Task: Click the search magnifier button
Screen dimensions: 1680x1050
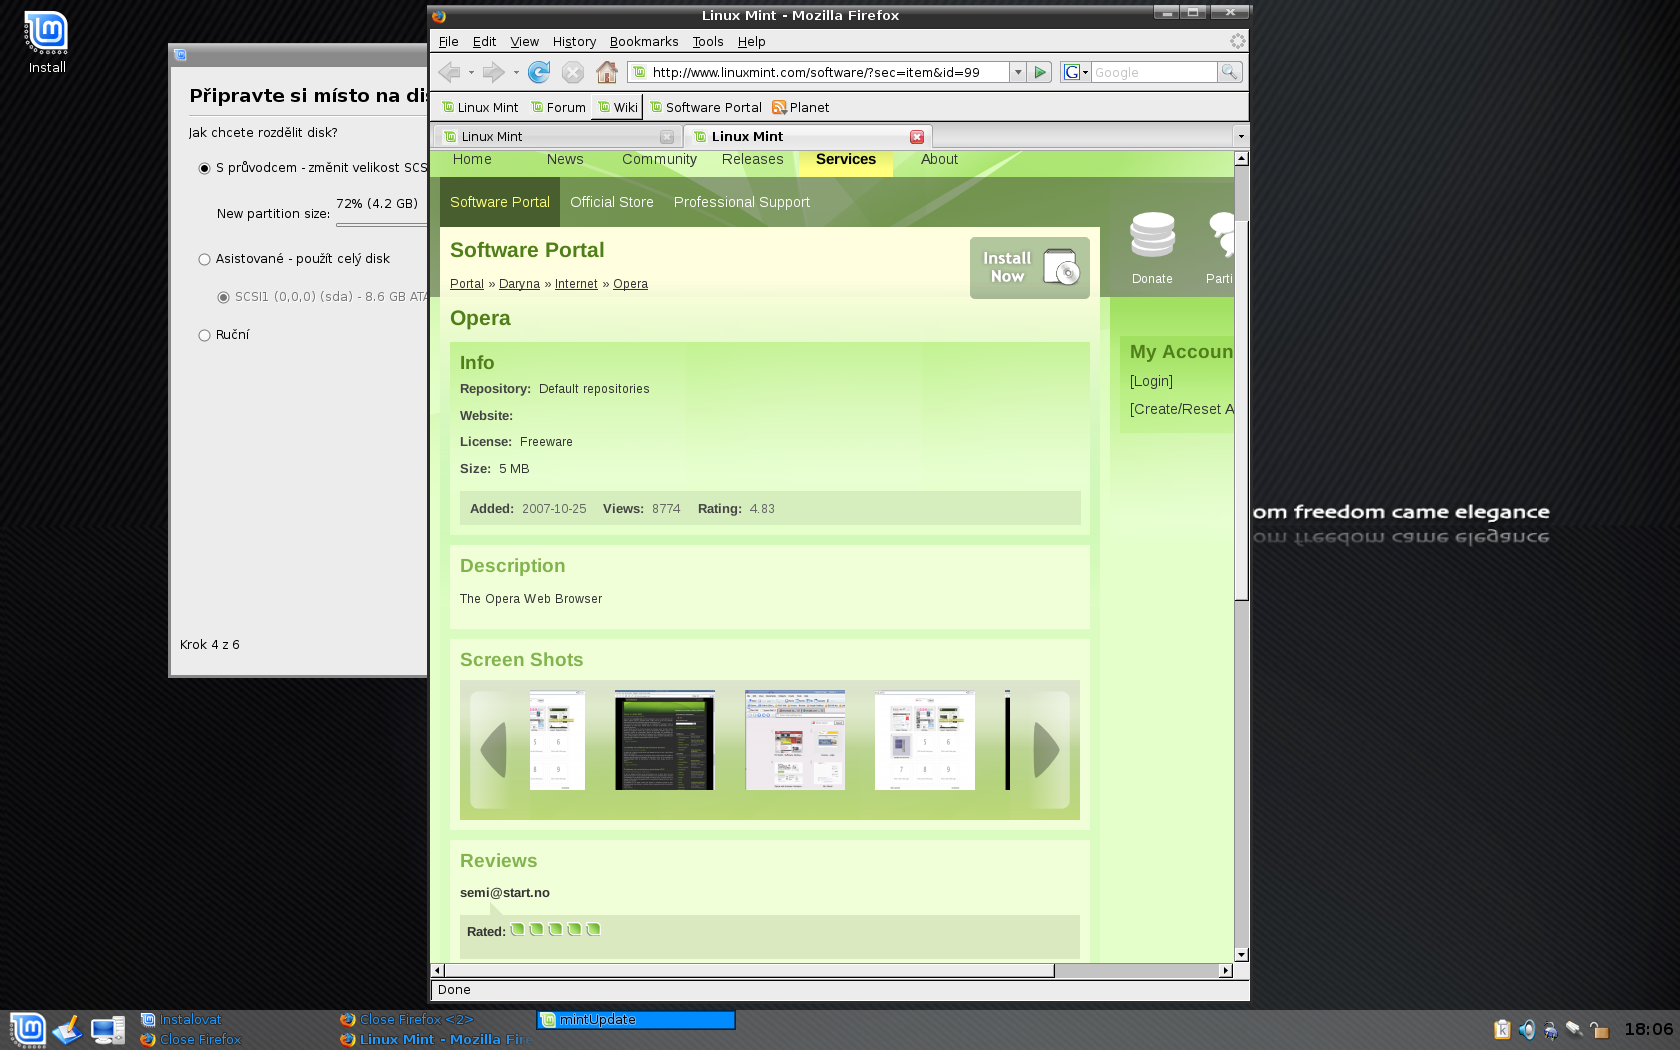Action: pyautogui.click(x=1230, y=72)
